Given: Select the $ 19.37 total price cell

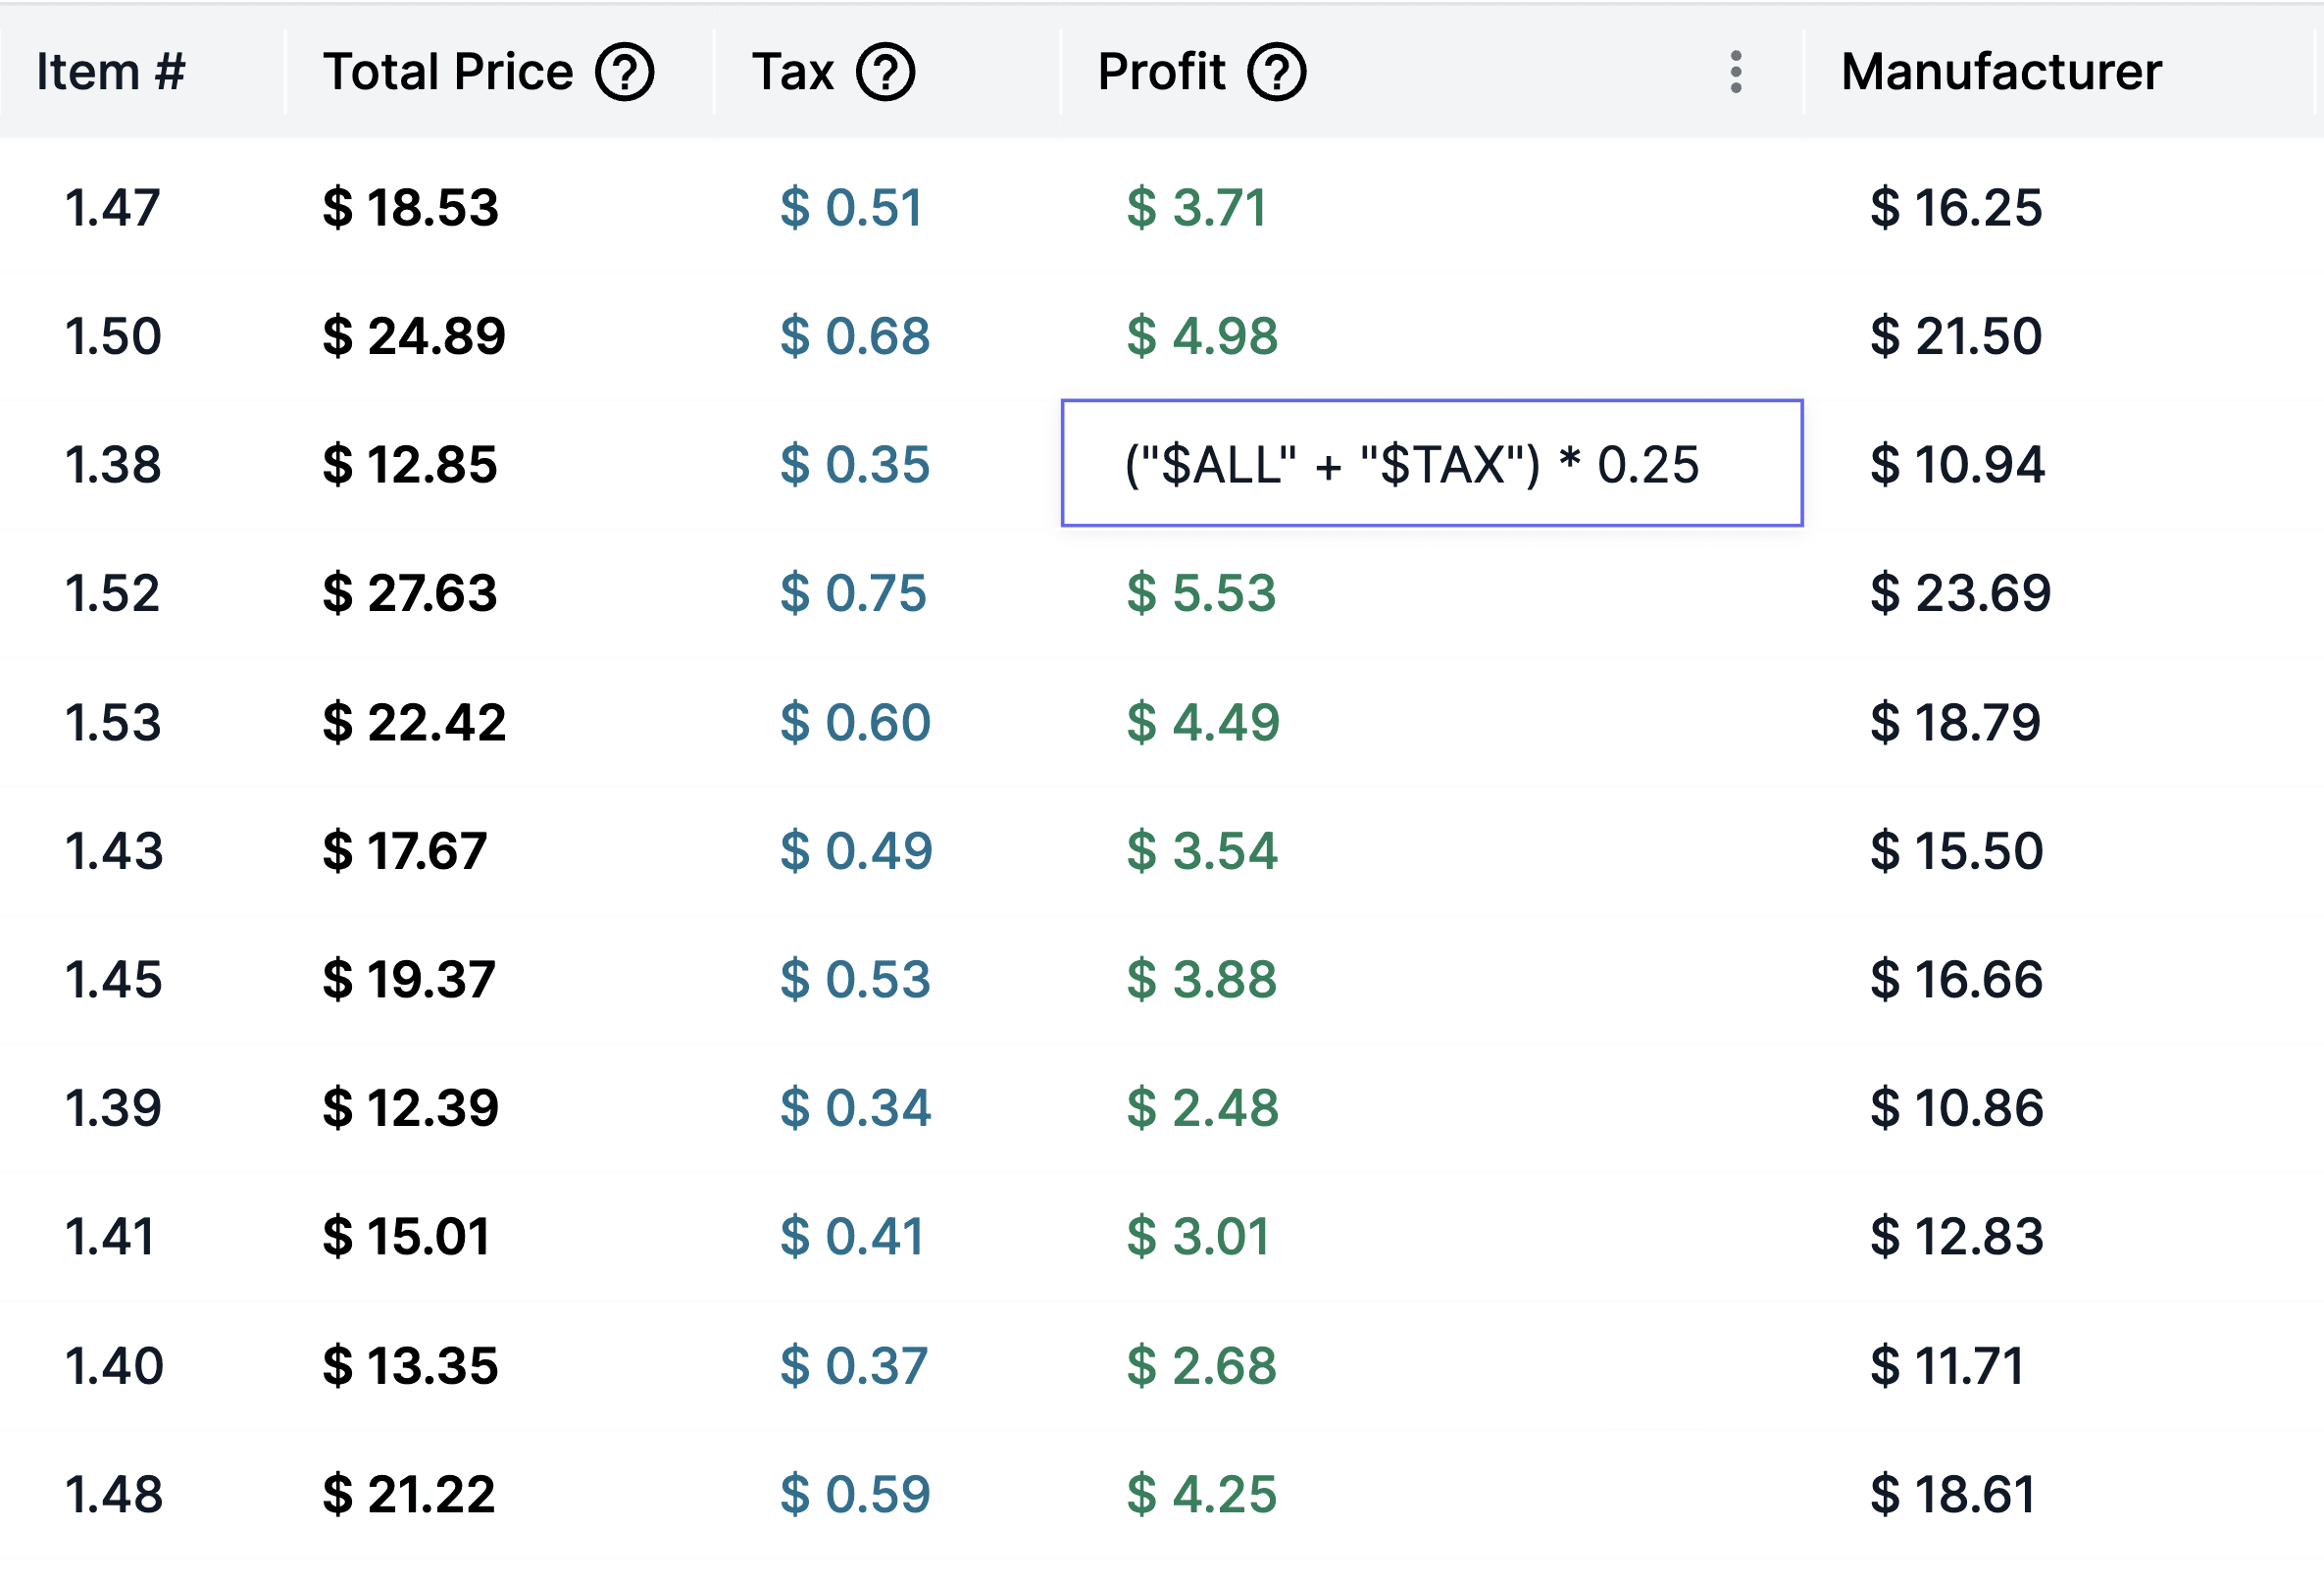Looking at the screenshot, I should pos(408,979).
